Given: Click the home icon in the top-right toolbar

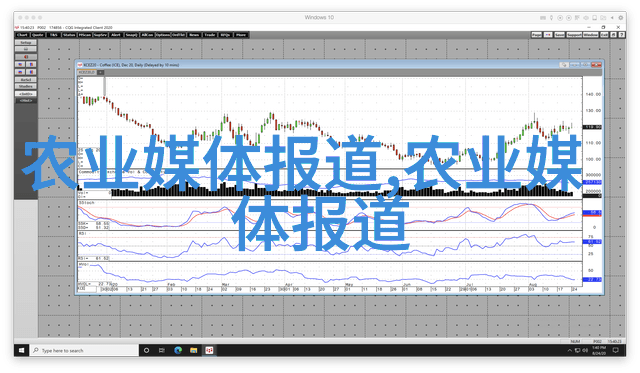Looking at the screenshot, I should tap(613, 35).
